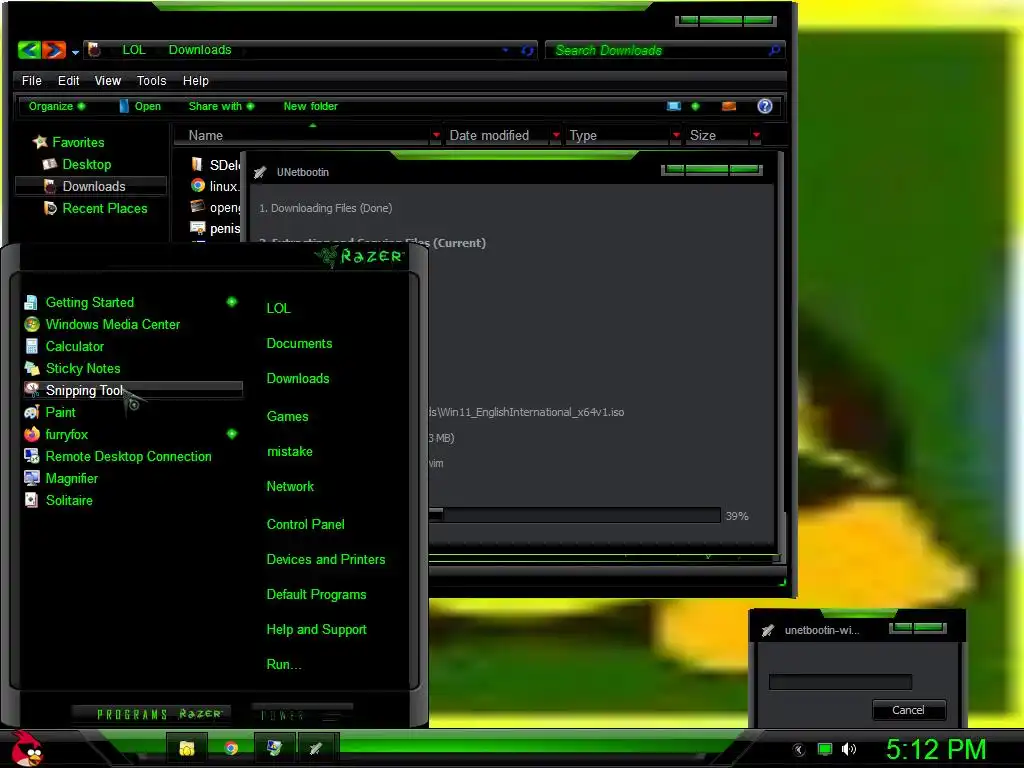Open Downloads from Start menu right pane
Image resolution: width=1024 pixels, height=768 pixels.
pos(298,379)
